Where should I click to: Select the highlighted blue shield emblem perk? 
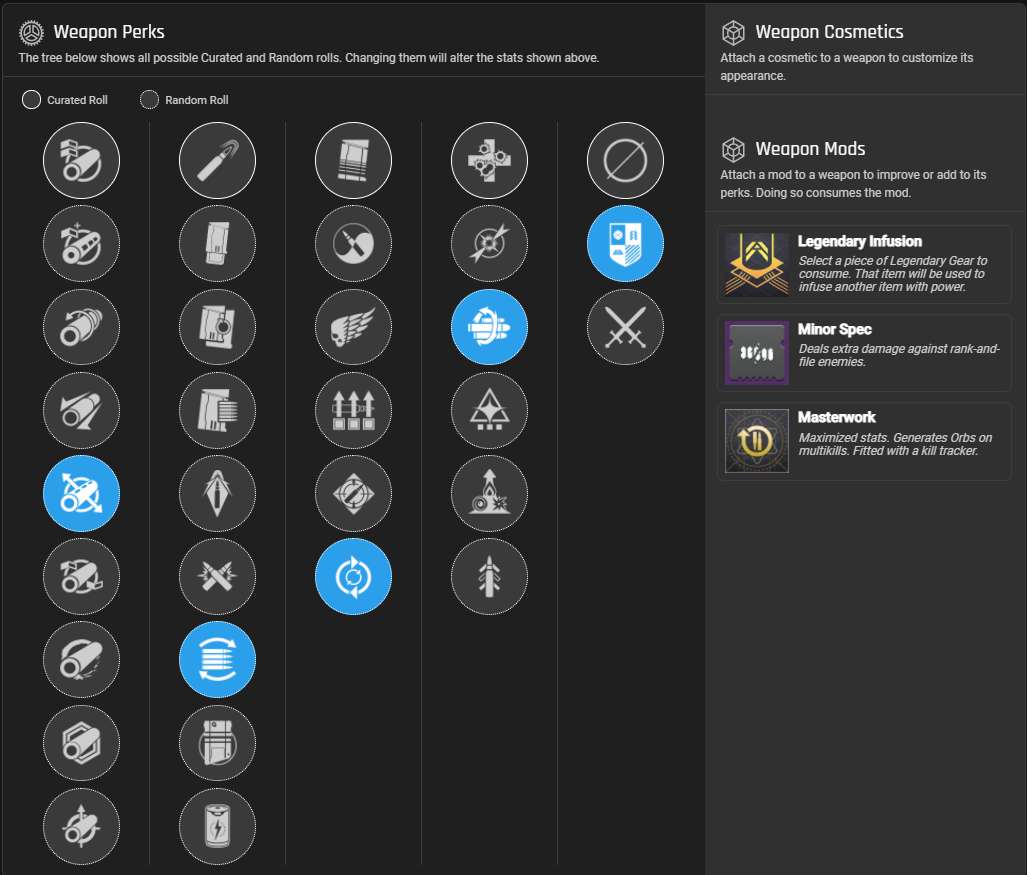625,243
